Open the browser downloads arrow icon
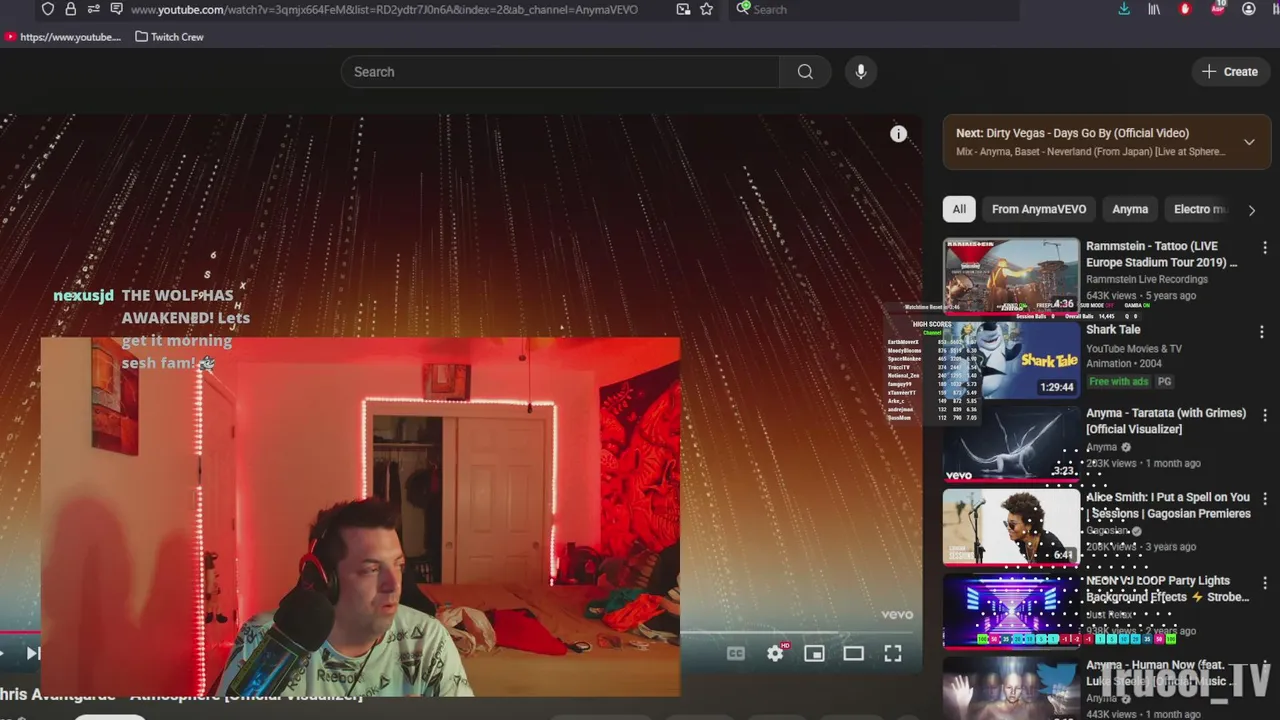Image resolution: width=1280 pixels, height=720 pixels. coord(1124,9)
